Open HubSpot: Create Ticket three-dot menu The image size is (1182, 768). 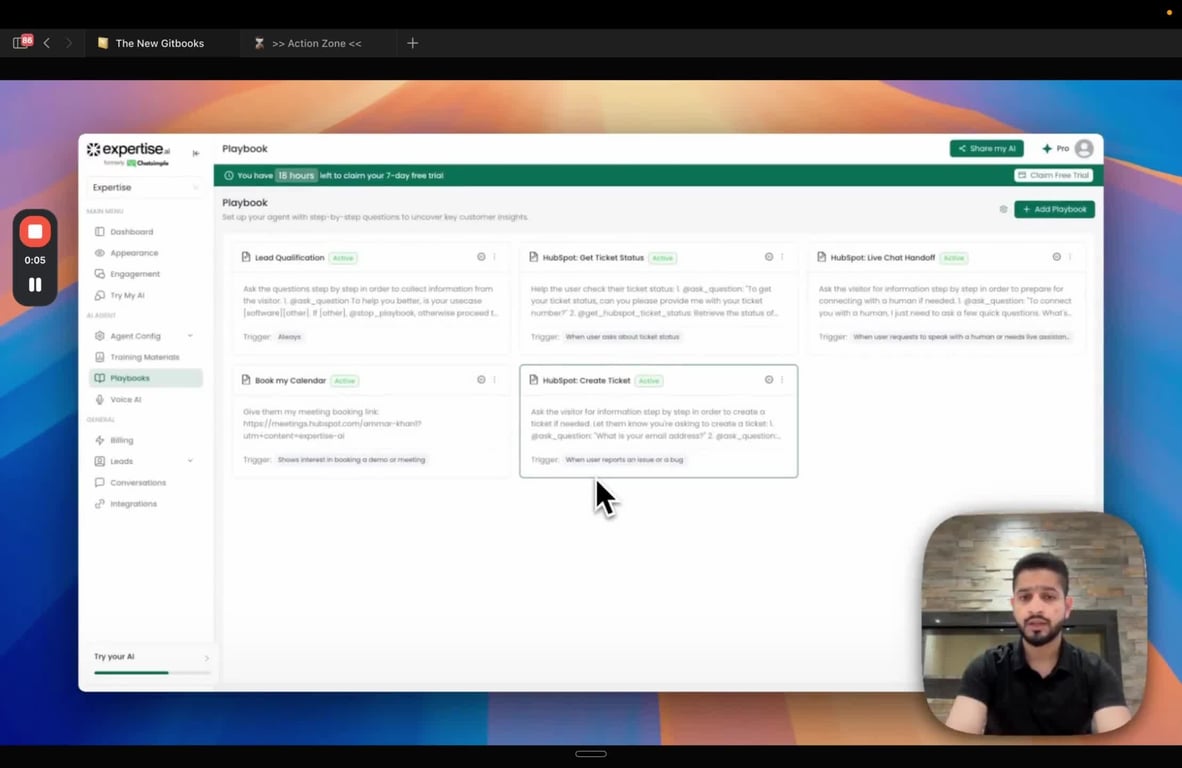tap(782, 380)
